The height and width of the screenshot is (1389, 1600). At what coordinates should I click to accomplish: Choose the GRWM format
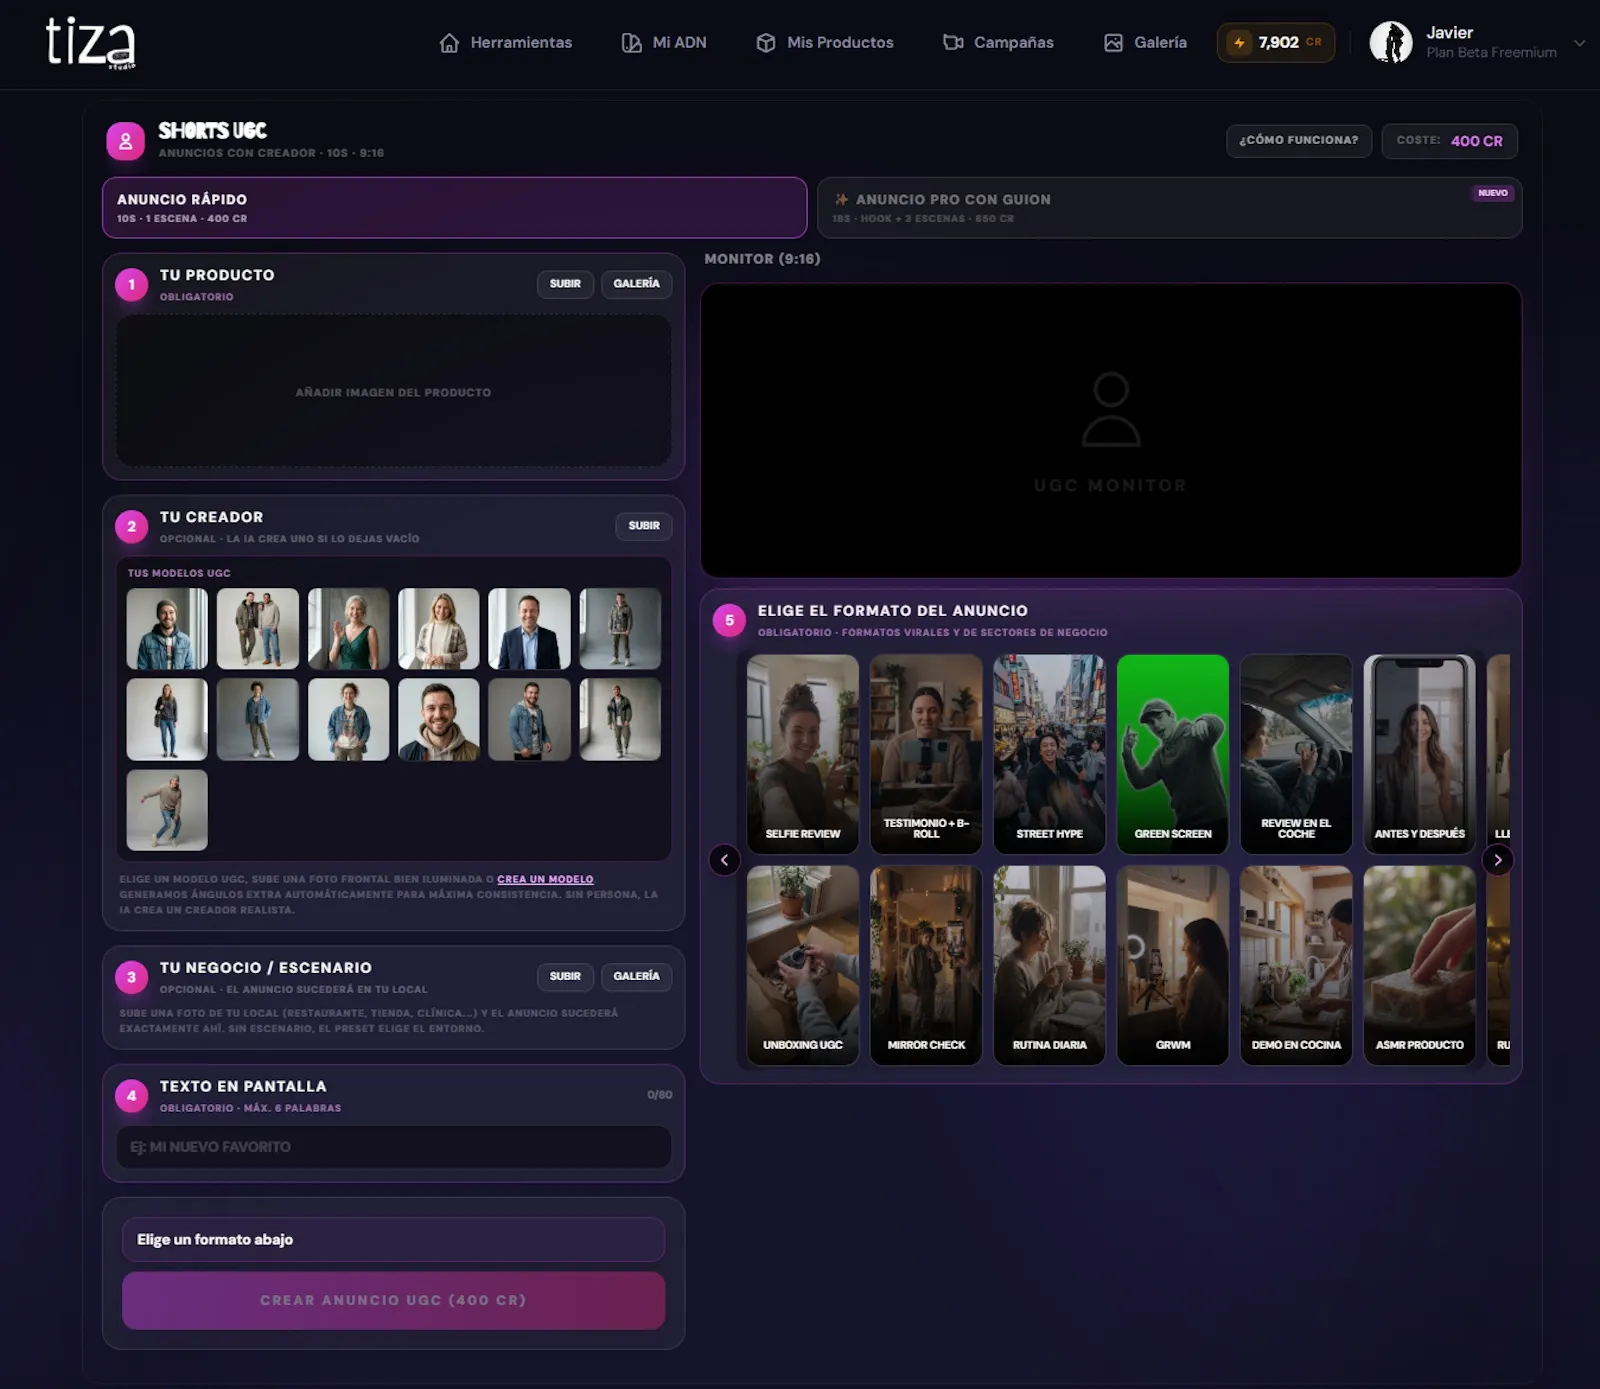tap(1173, 966)
